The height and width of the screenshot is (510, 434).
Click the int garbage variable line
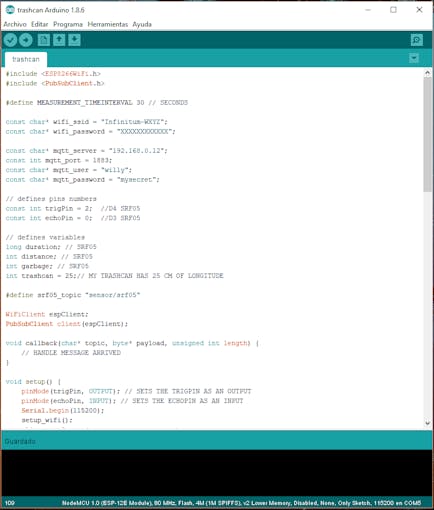pyautogui.click(x=47, y=266)
